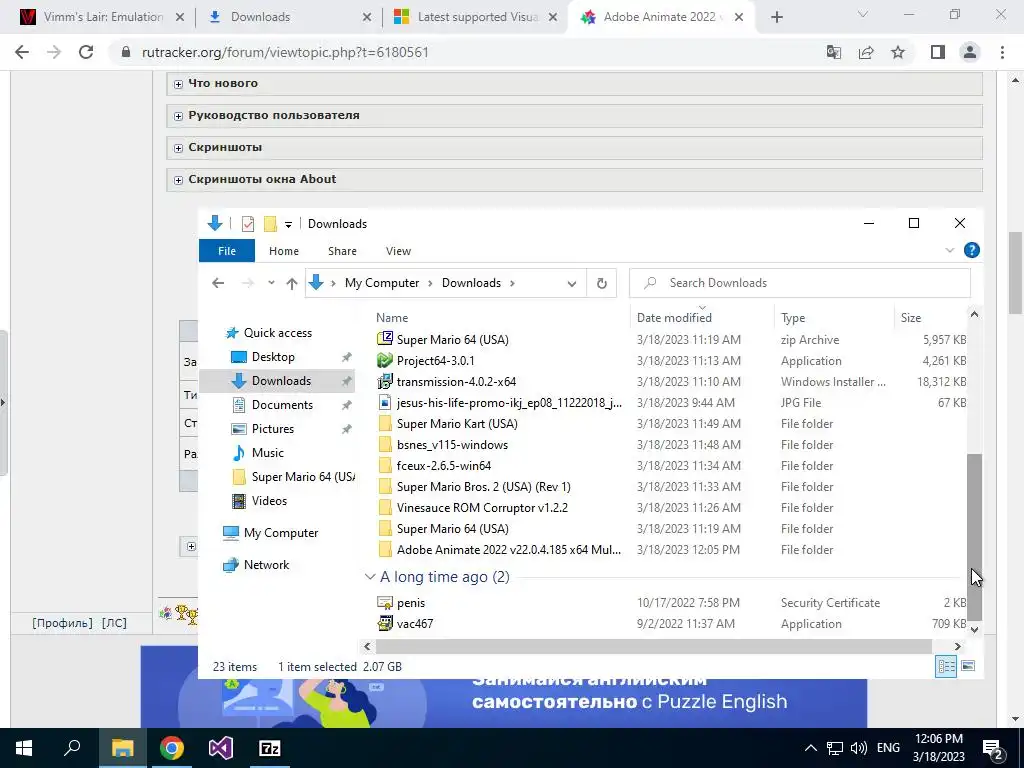Open Customize Quick Access Toolbar dropdown

point(288,225)
